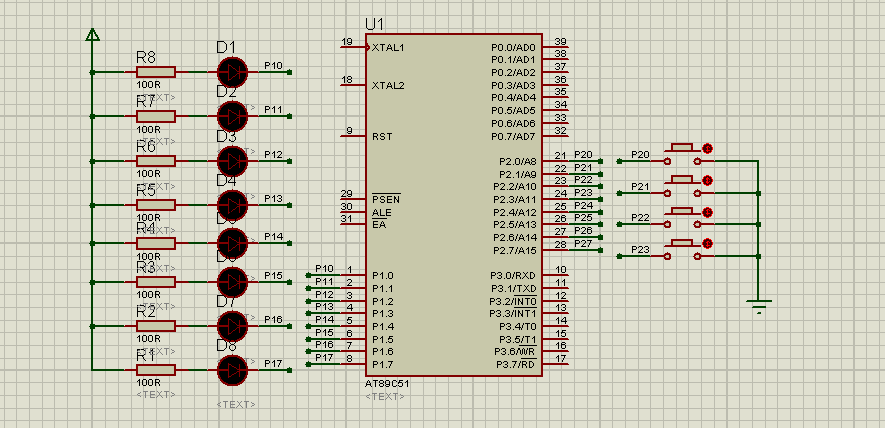Click the PSEN pin label
The height and width of the screenshot is (428, 885).
[x=386, y=199]
